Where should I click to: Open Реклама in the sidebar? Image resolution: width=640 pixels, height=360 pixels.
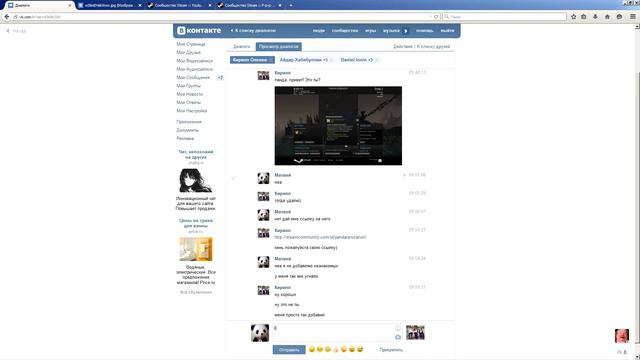click(185, 139)
